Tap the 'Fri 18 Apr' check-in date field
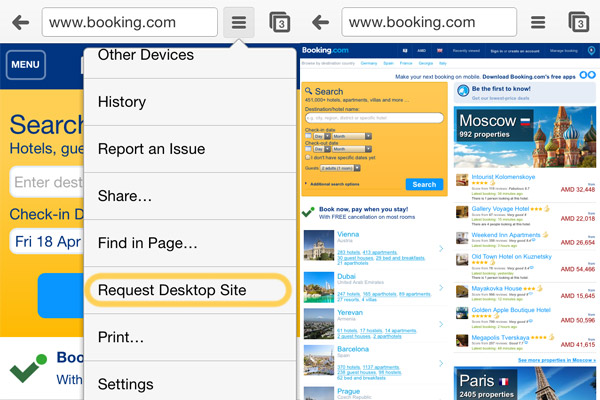Image resolution: width=600 pixels, height=400 pixels. point(47,242)
